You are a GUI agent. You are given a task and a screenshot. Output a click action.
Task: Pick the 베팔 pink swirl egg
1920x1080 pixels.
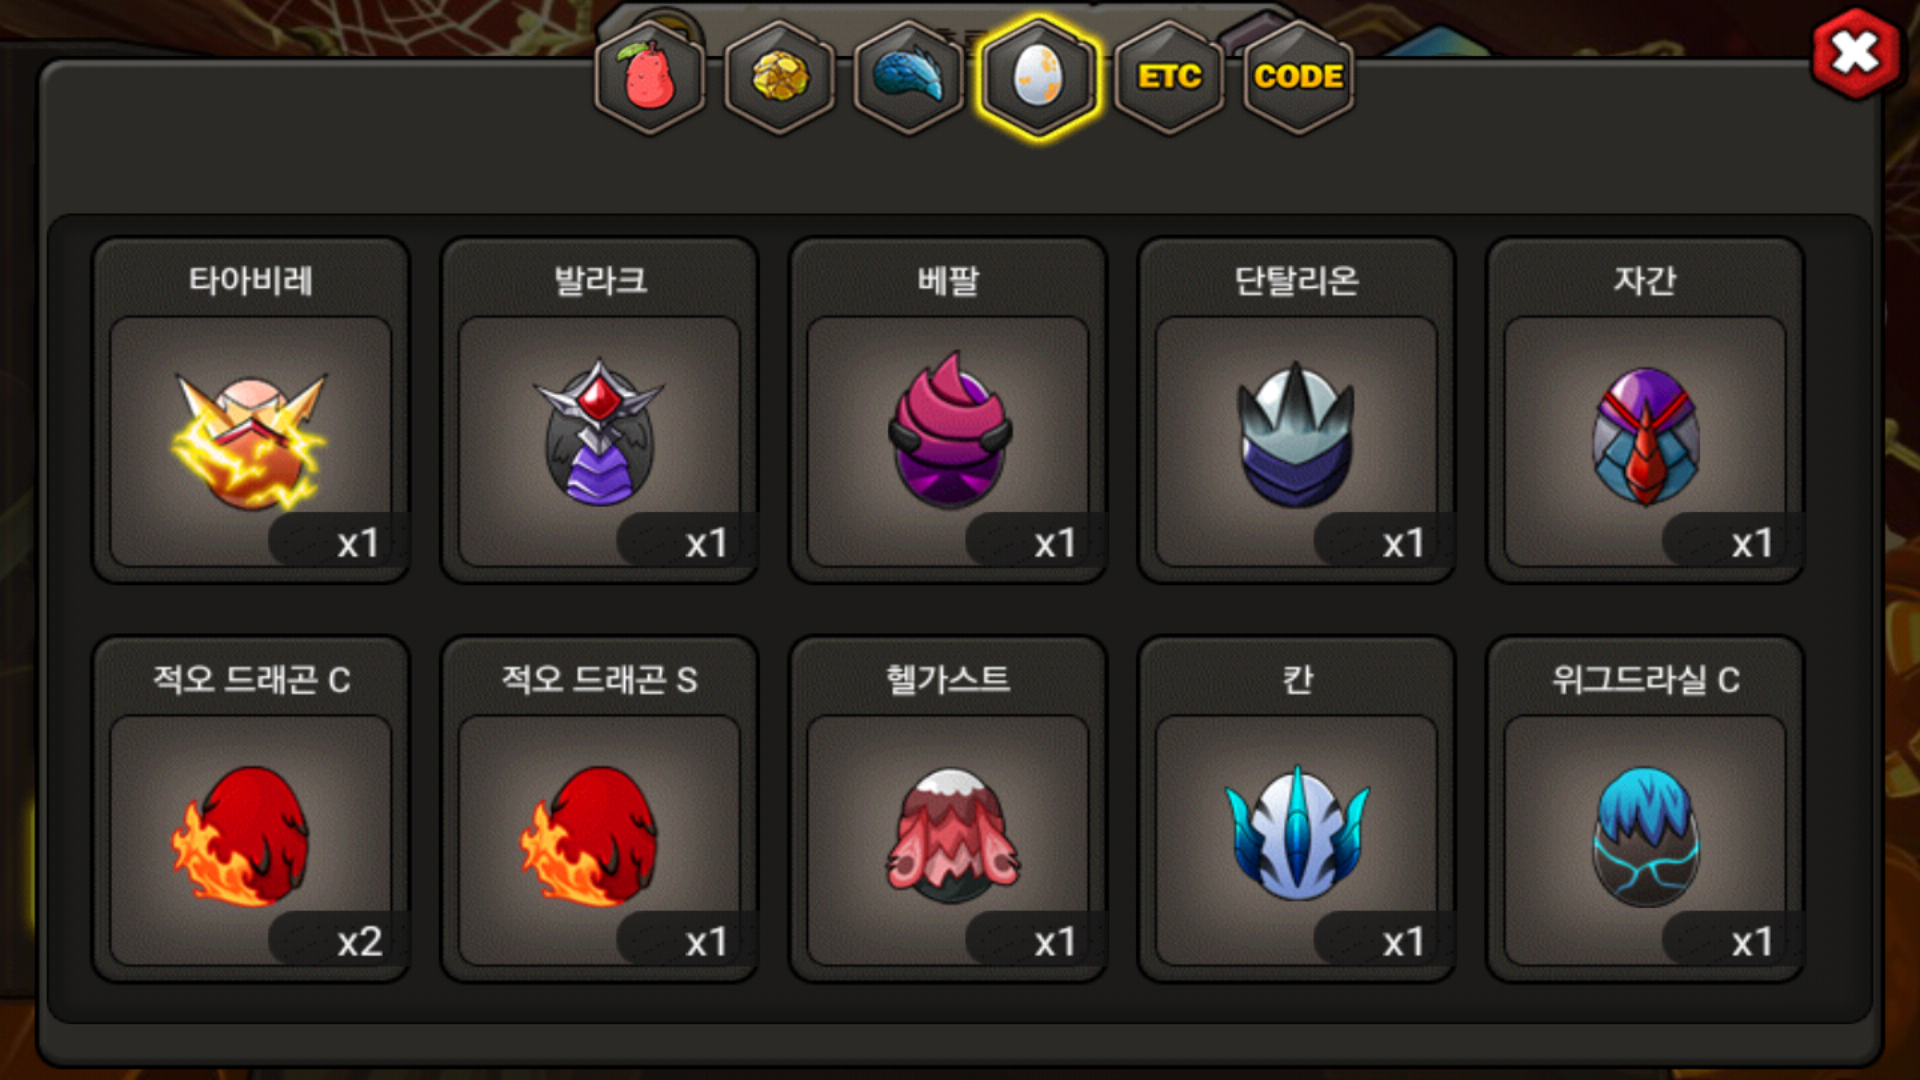tap(948, 440)
